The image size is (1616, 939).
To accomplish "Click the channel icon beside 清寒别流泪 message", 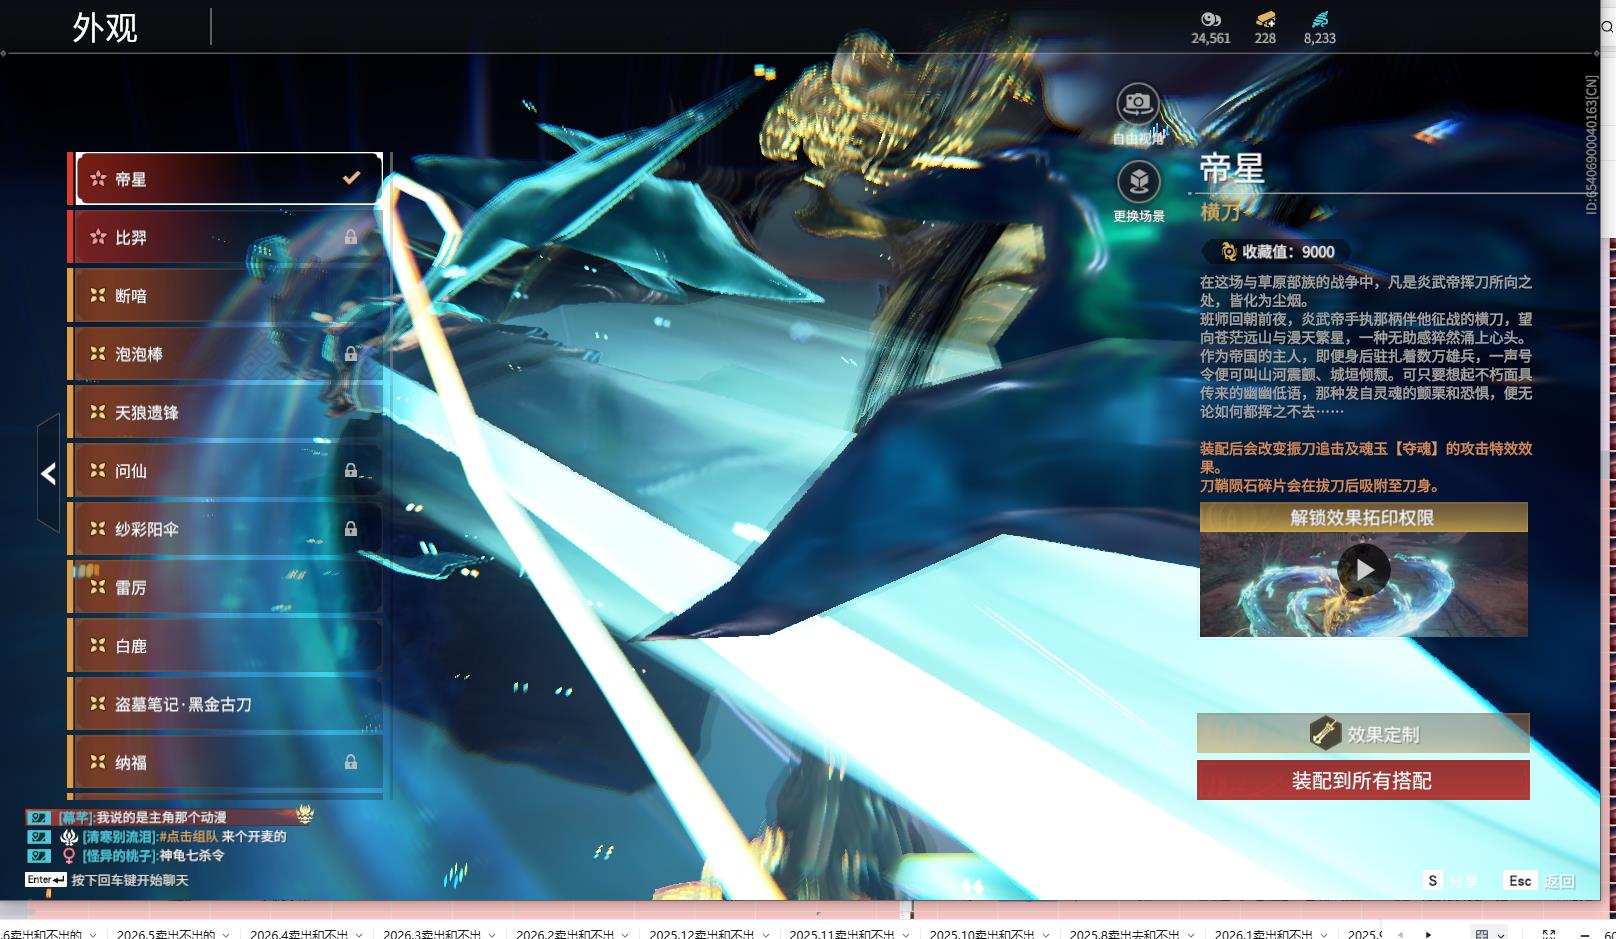I will click(38, 836).
